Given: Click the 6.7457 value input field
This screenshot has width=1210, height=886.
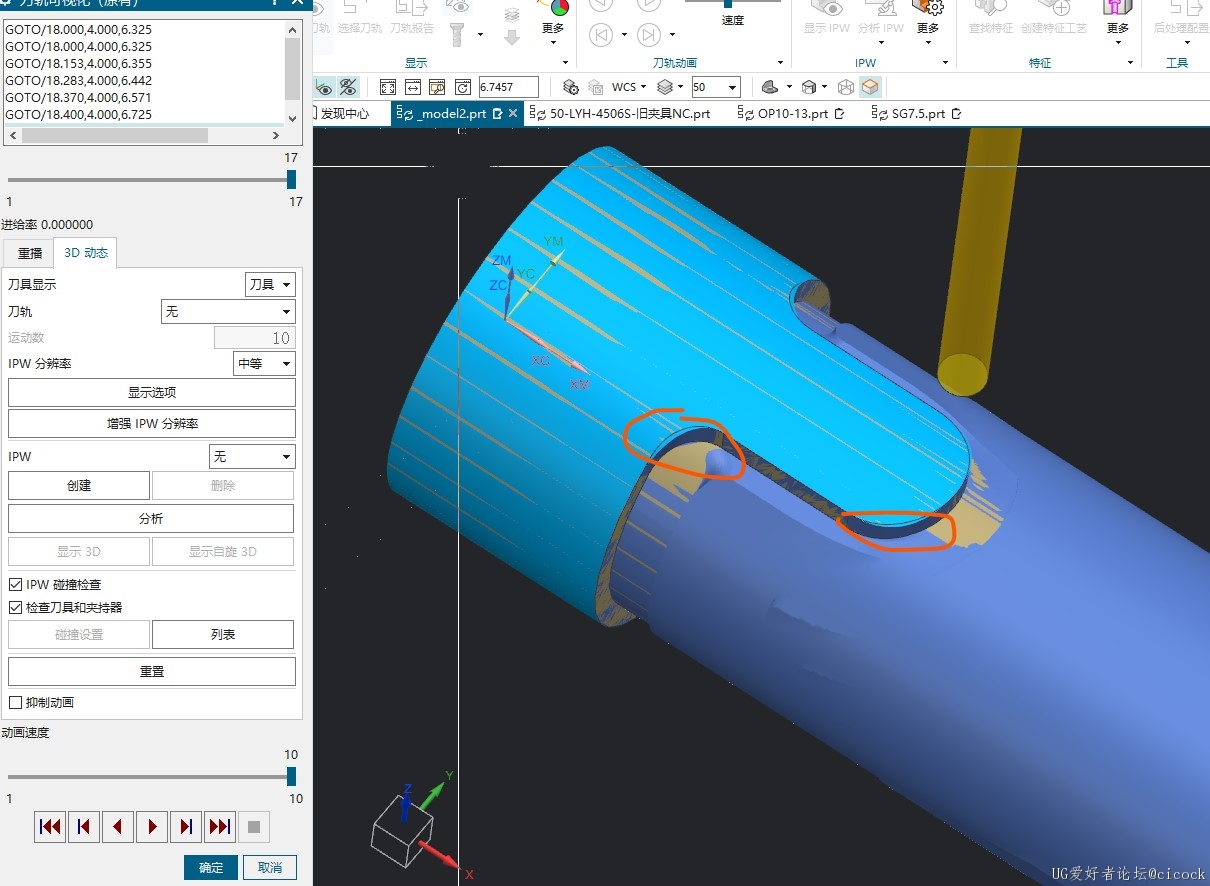Looking at the screenshot, I should [x=509, y=87].
